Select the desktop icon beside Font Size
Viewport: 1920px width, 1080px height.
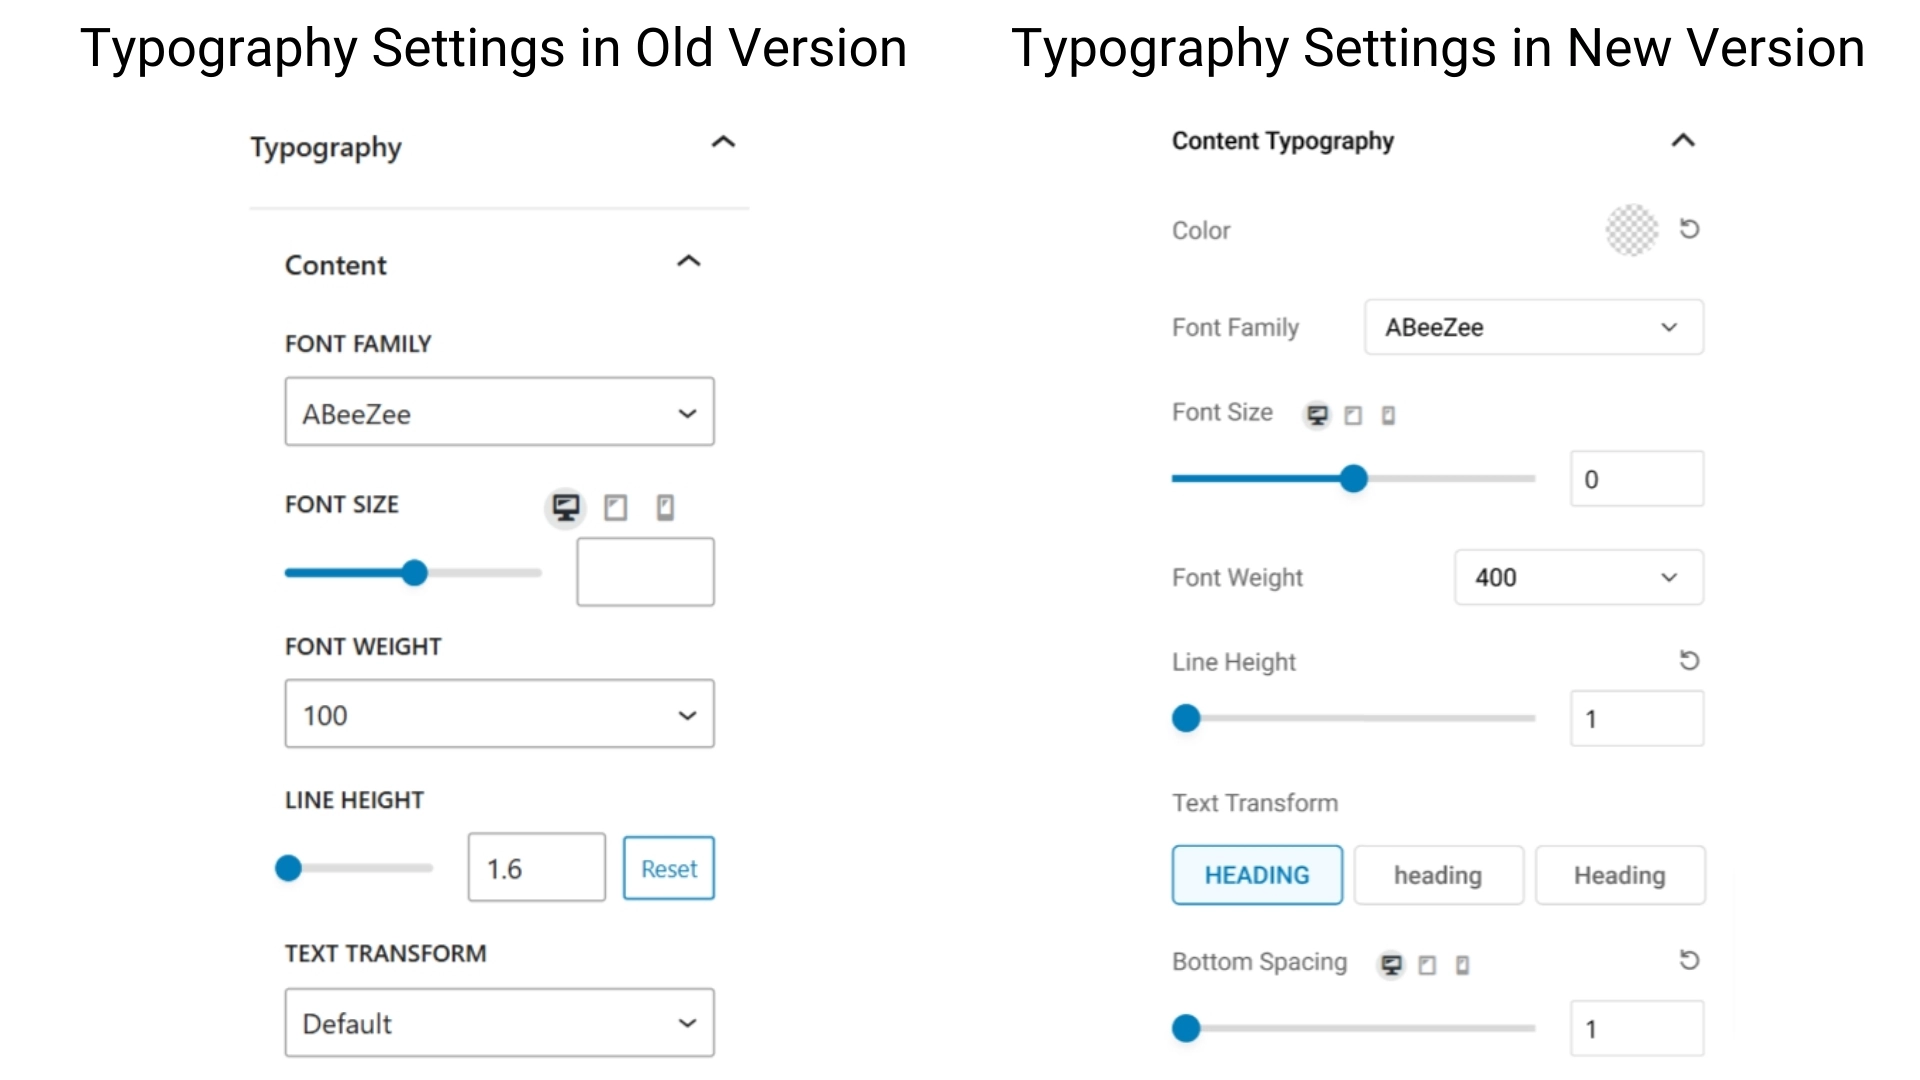(x=1317, y=415)
